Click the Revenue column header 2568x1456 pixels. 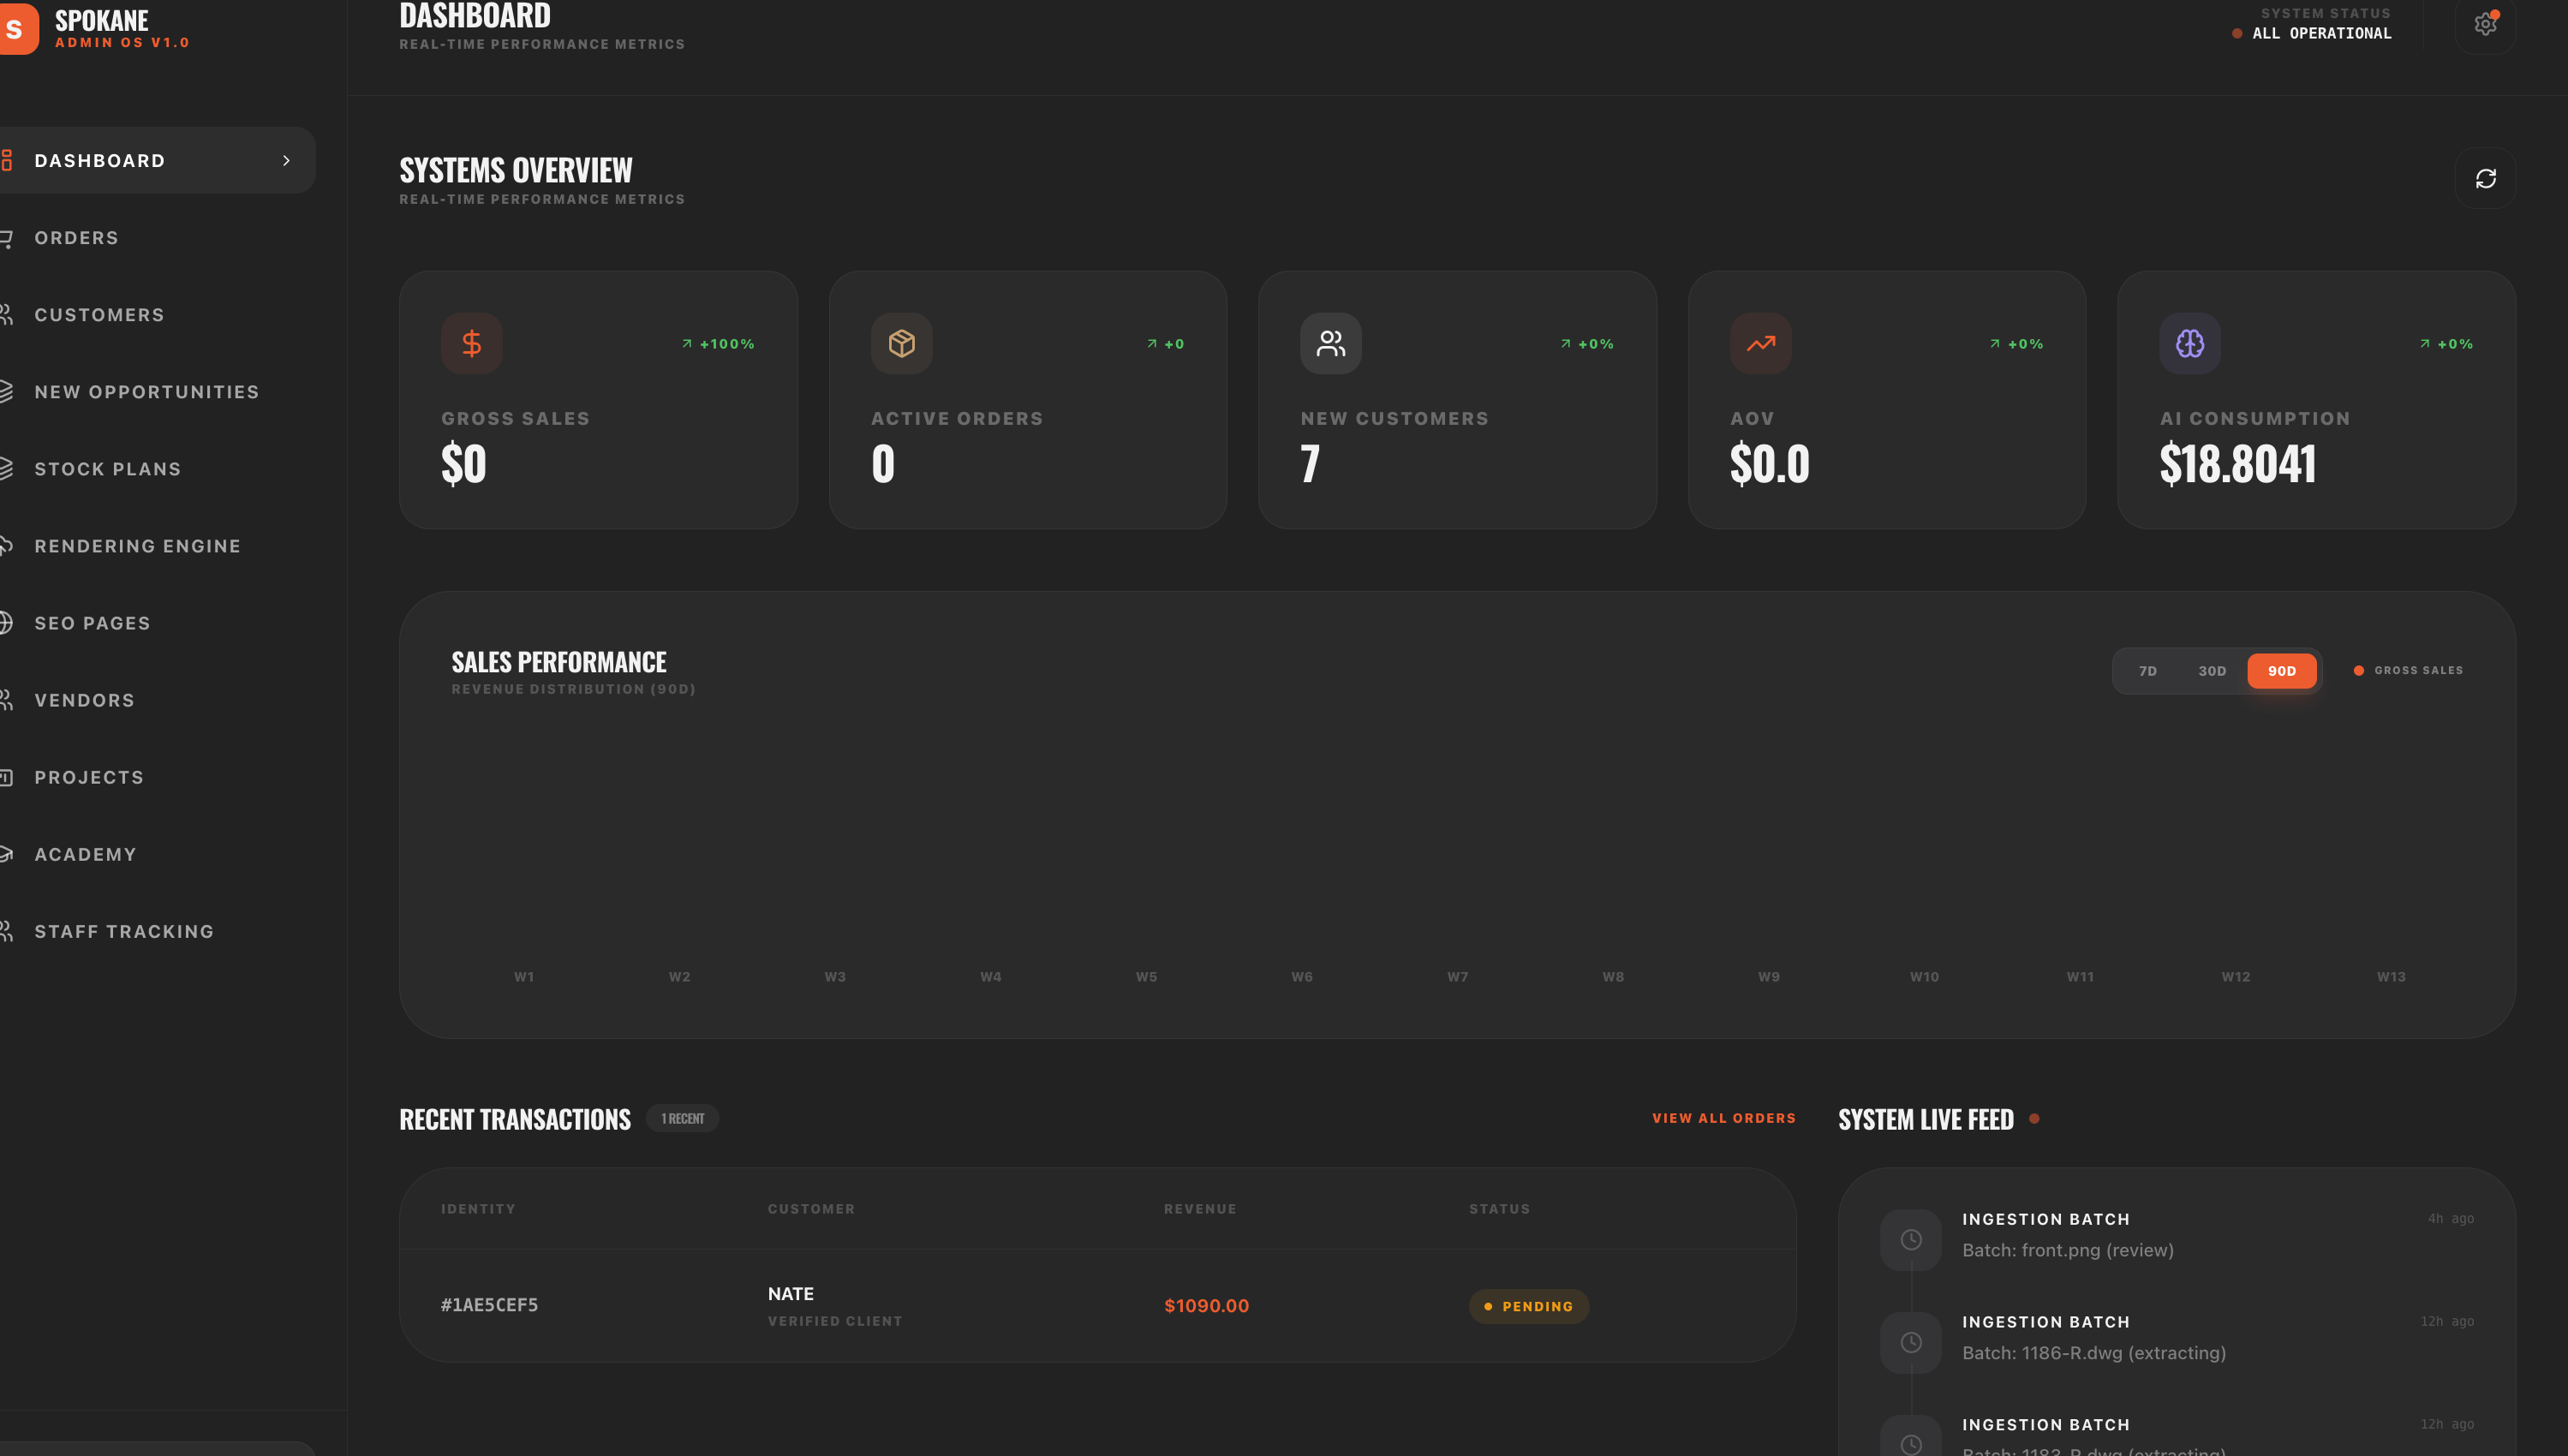pyautogui.click(x=1200, y=1209)
